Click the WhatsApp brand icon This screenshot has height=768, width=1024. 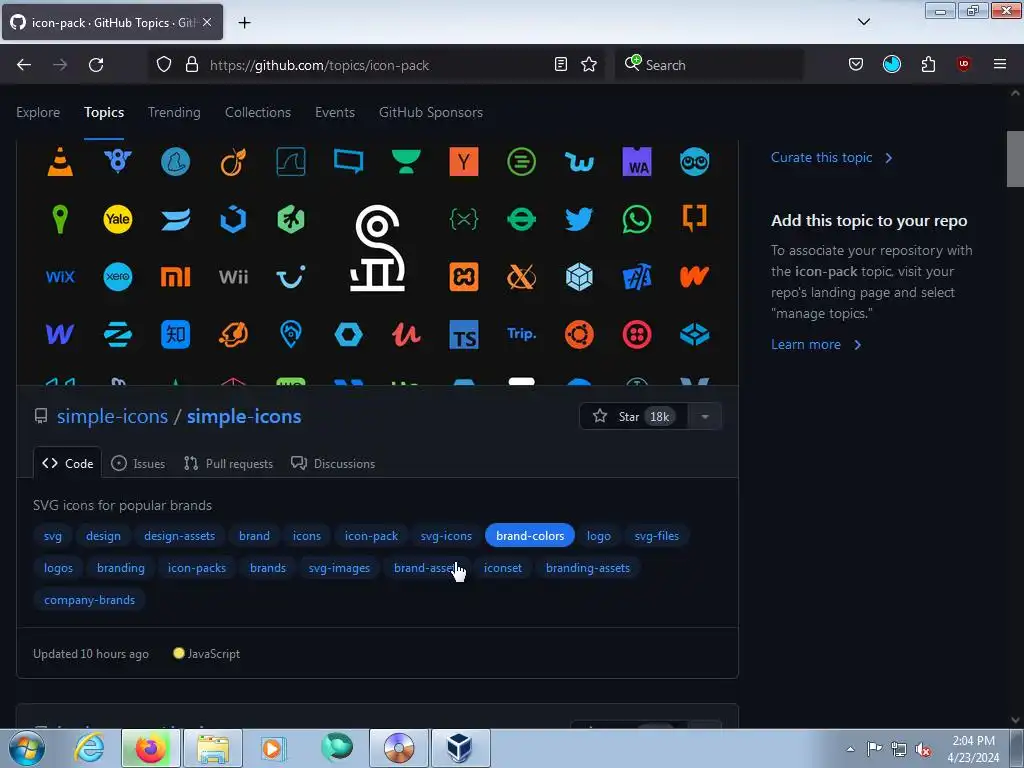coord(637,219)
